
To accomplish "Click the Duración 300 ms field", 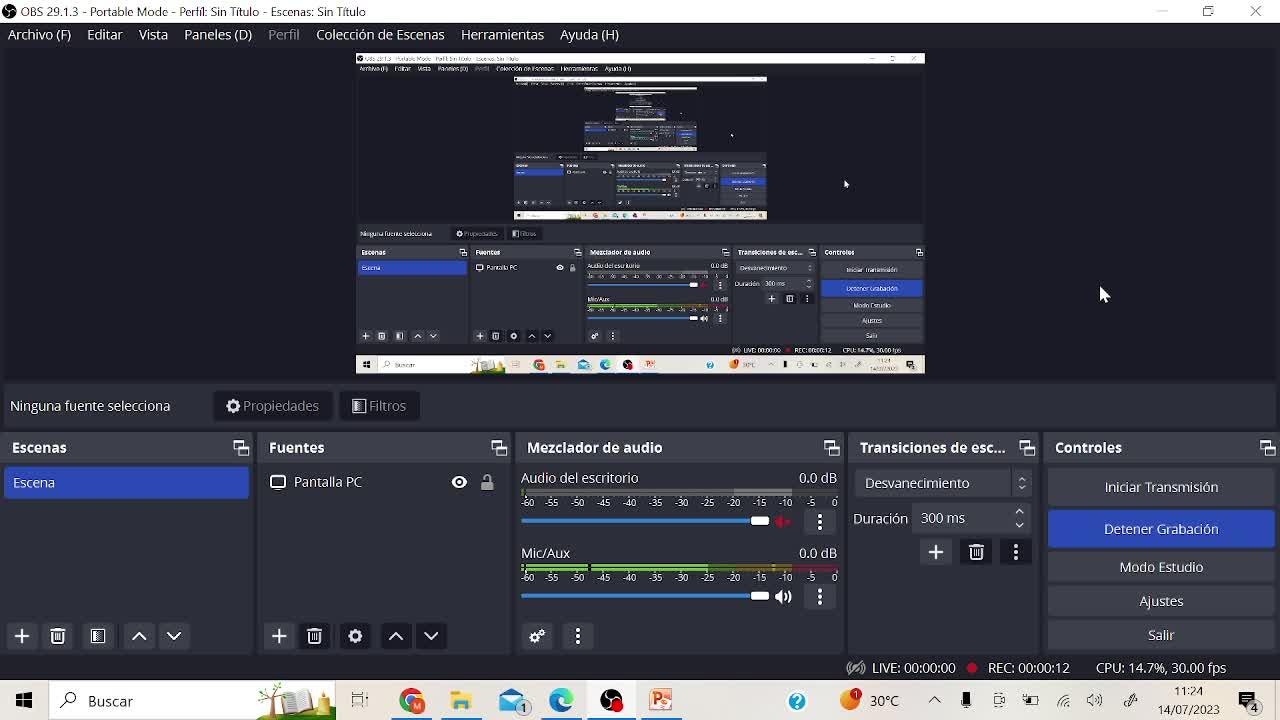I will 970,518.
